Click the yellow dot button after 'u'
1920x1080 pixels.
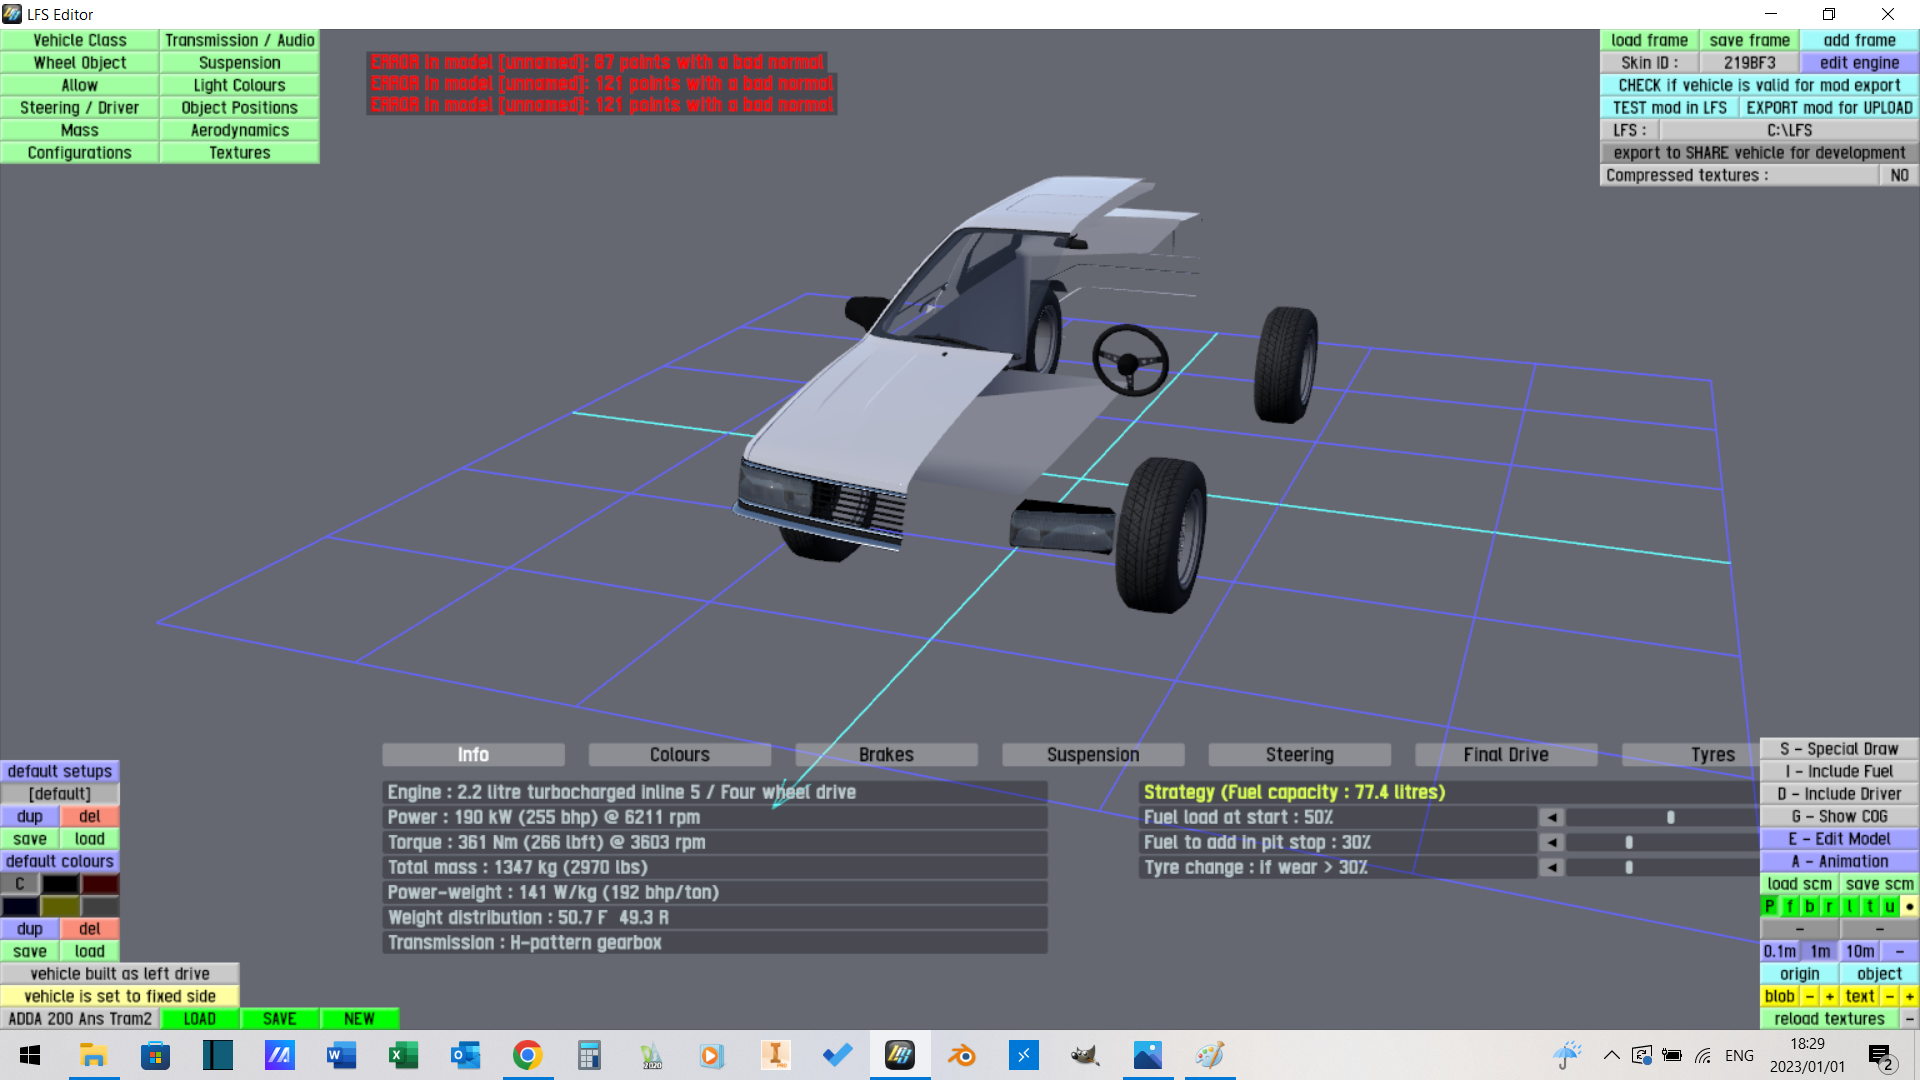coord(1909,906)
